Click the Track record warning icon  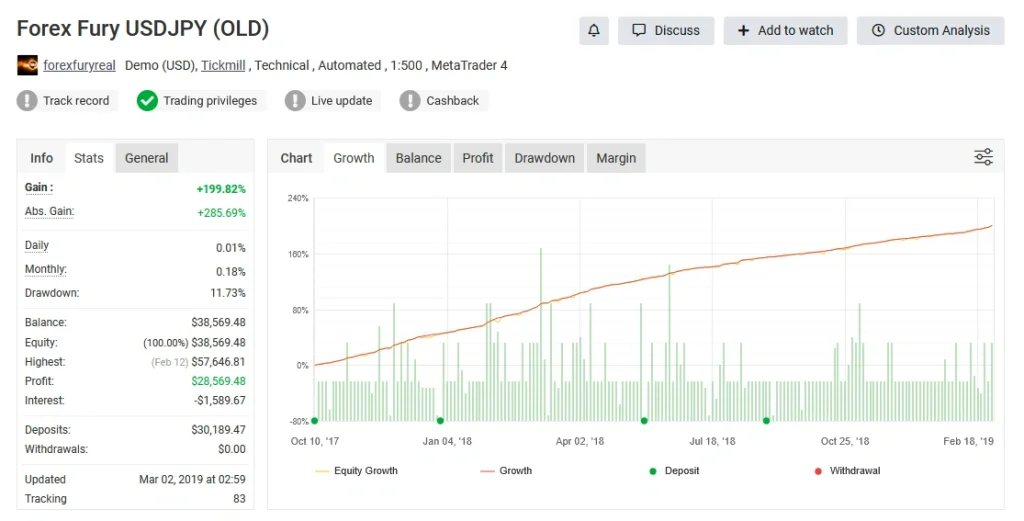(x=27, y=101)
